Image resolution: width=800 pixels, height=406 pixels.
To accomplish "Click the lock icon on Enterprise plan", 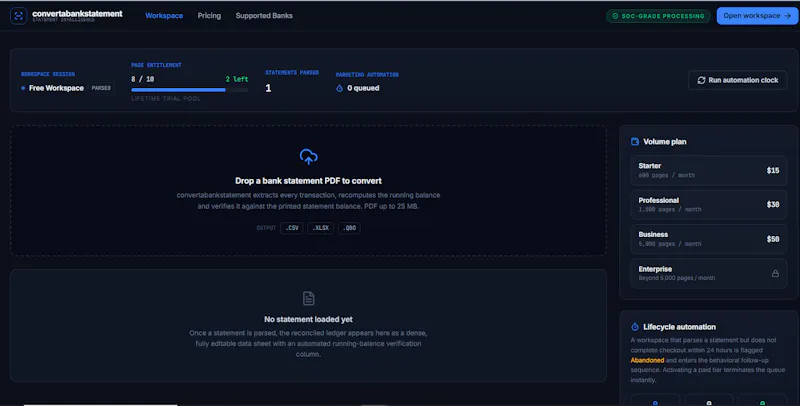I will pos(775,273).
